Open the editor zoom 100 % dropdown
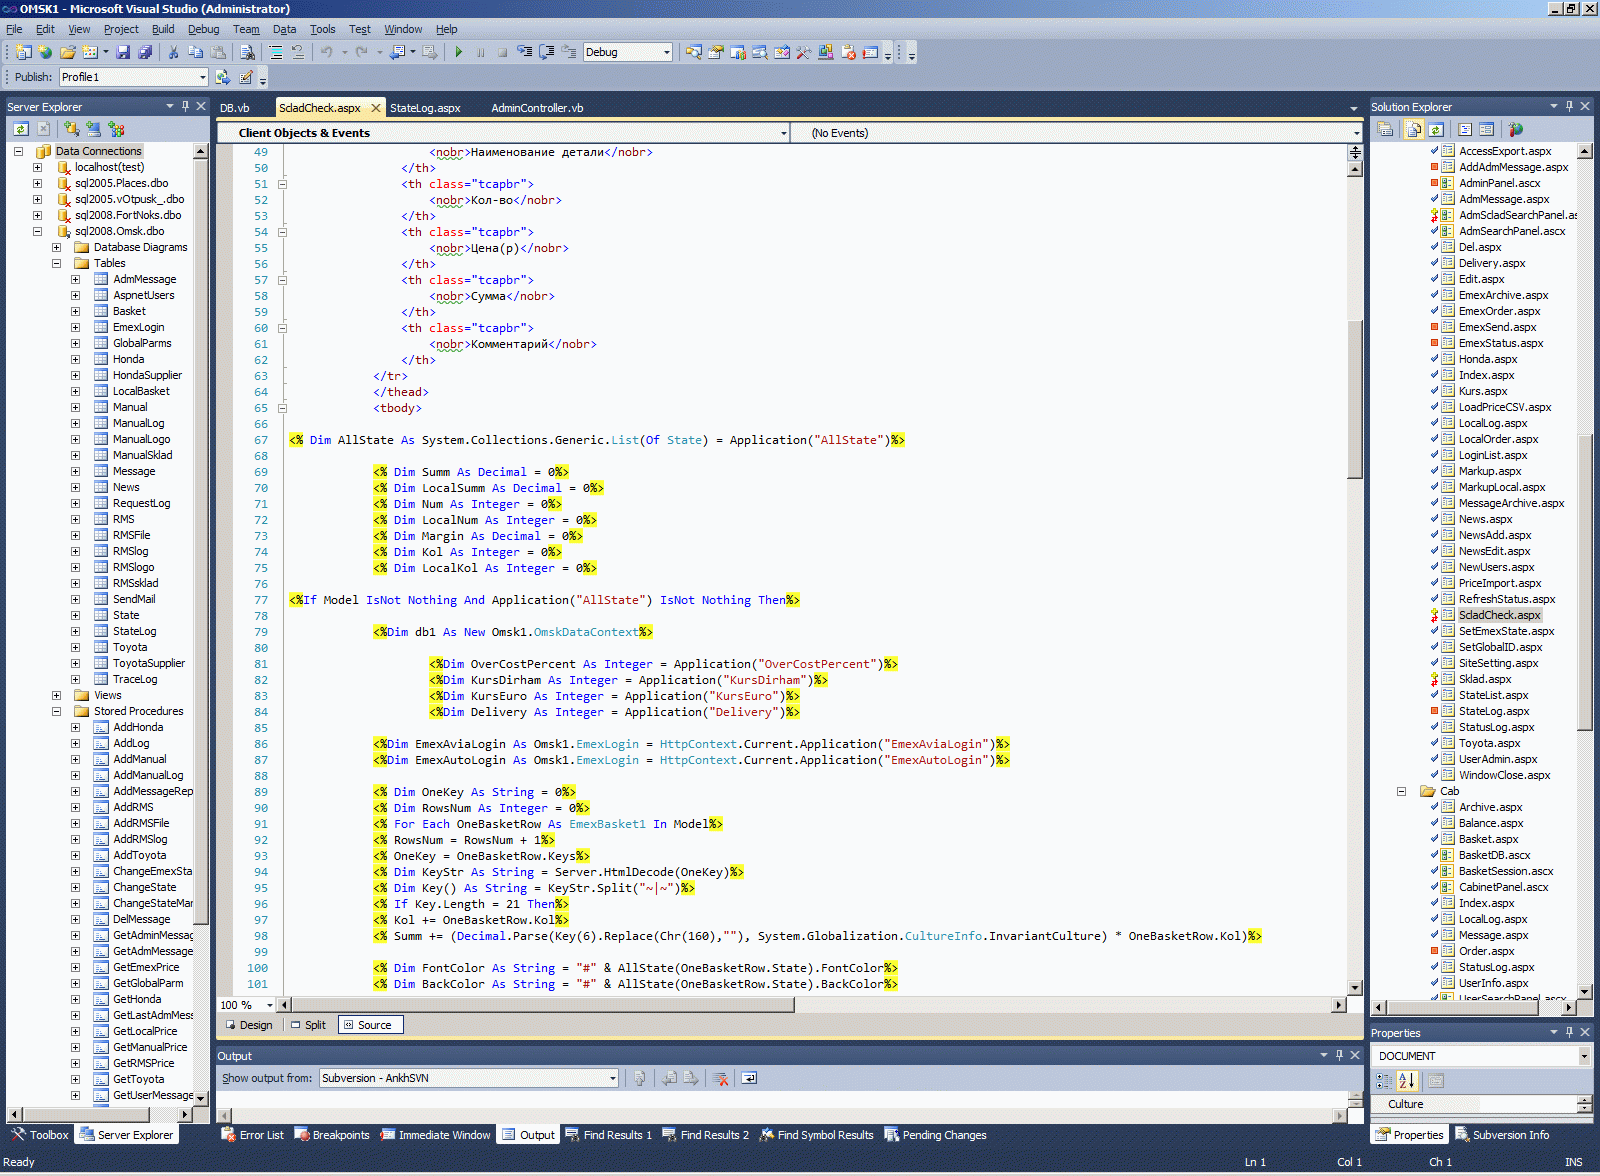This screenshot has width=1600, height=1176. point(269,1005)
